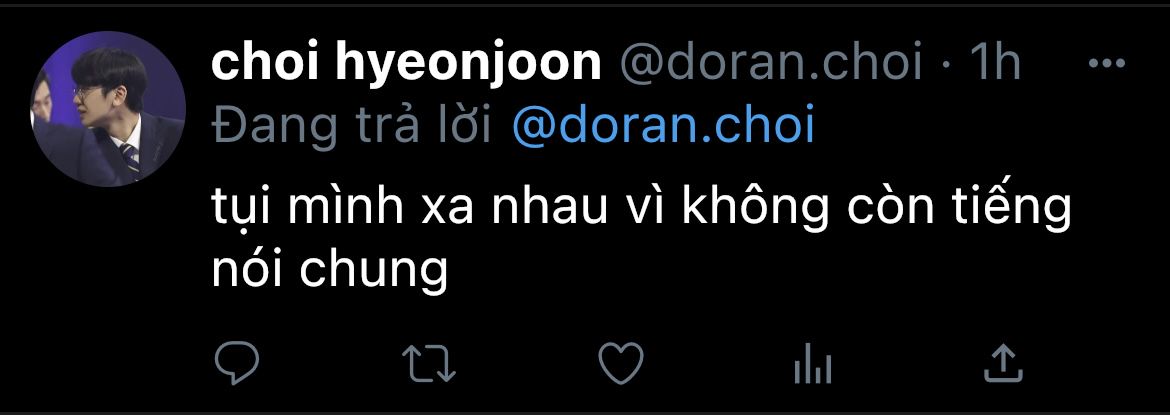This screenshot has width=1170, height=415.
Task: Like the tweet with the heart icon
Action: click(621, 363)
